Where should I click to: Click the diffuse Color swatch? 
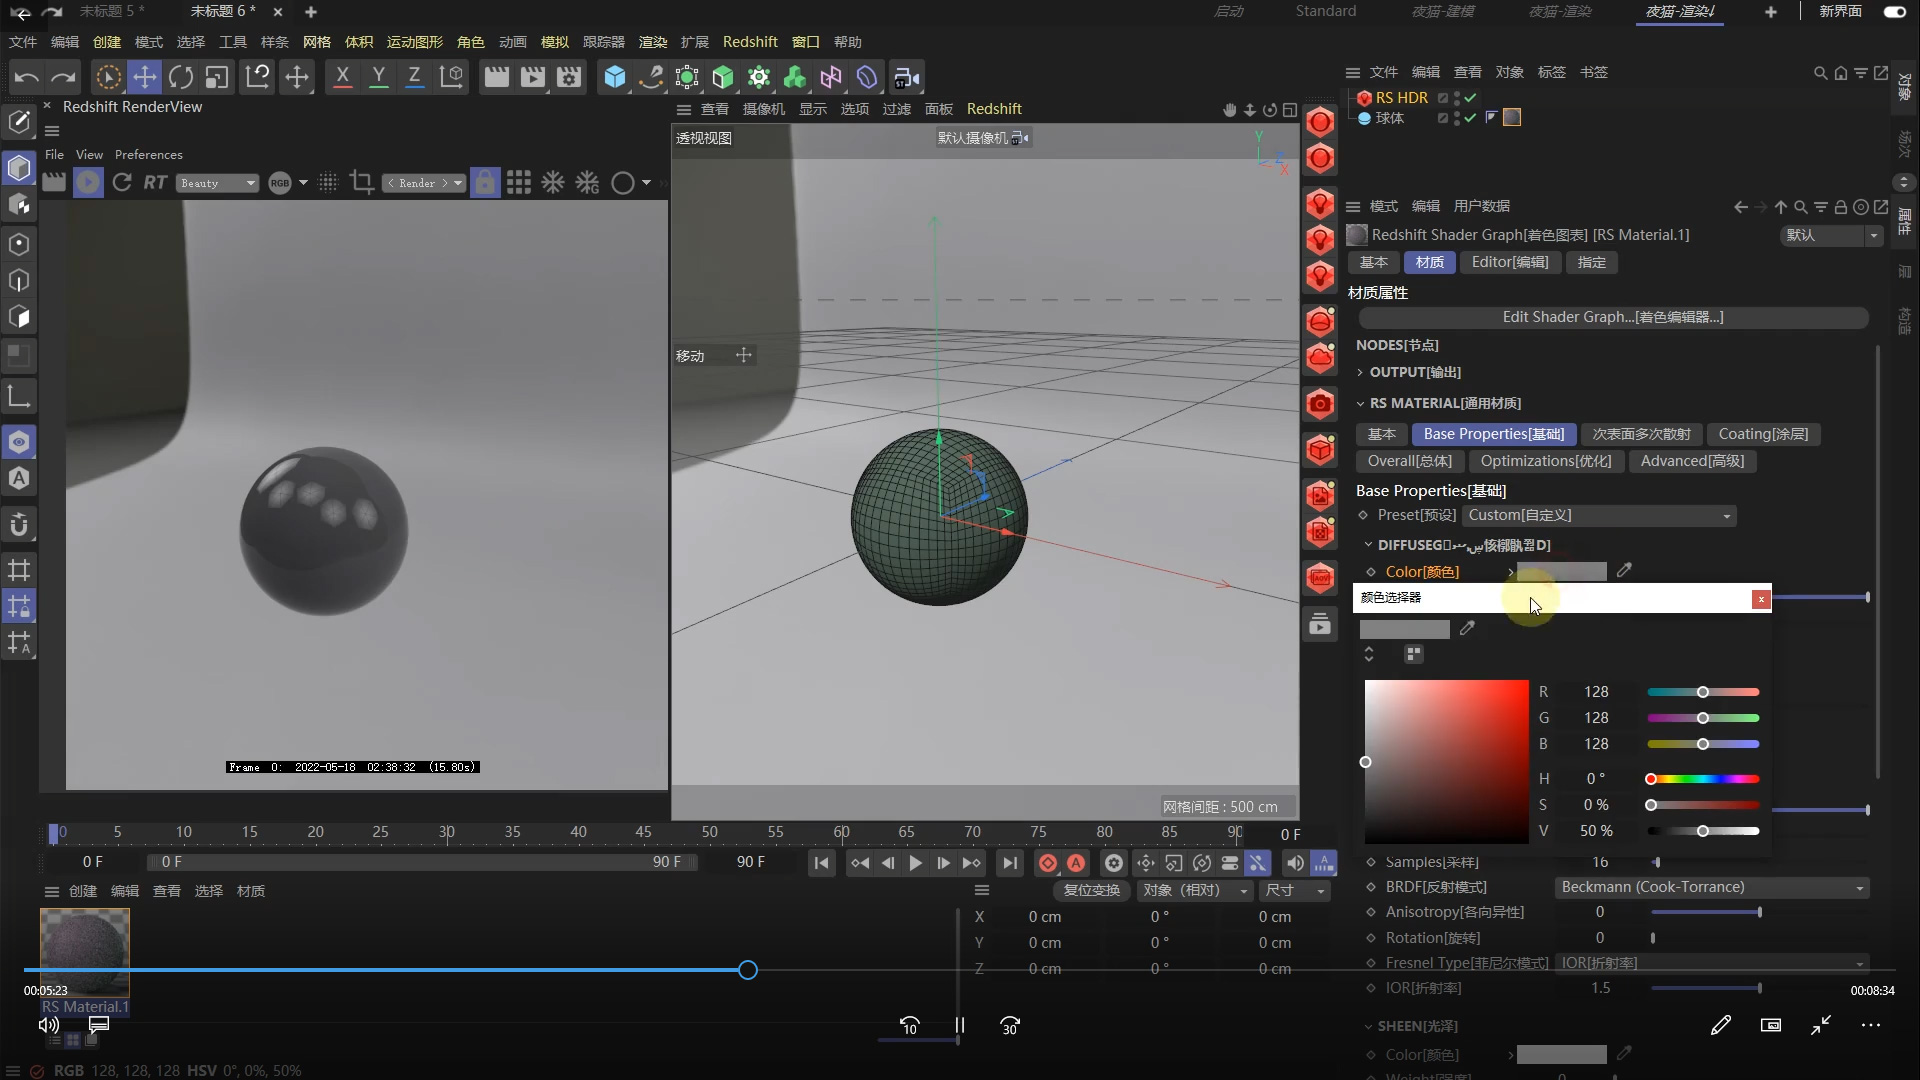point(1561,571)
